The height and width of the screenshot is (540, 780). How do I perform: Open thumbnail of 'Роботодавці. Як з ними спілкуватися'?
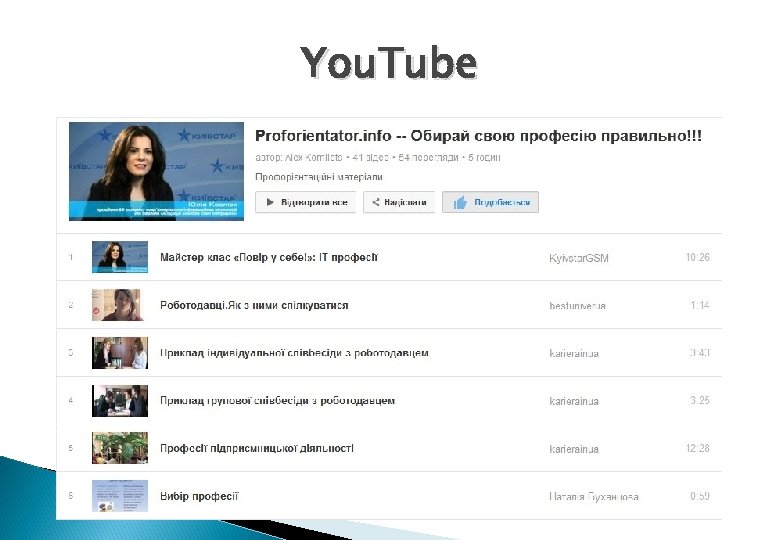point(120,305)
